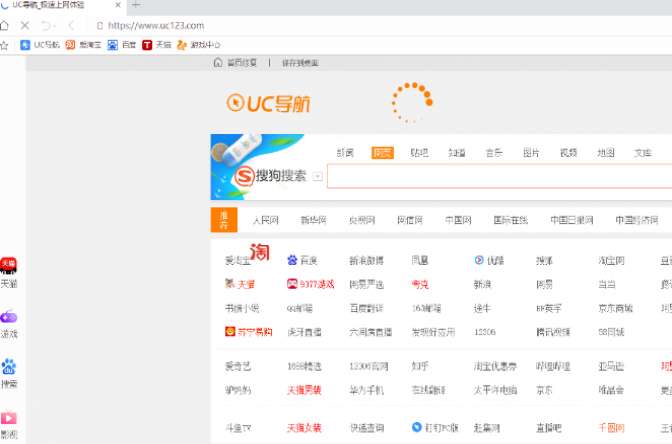Viewport: 672px width, 444px height.
Task: Open the 网易严选 link
Action: (366, 285)
